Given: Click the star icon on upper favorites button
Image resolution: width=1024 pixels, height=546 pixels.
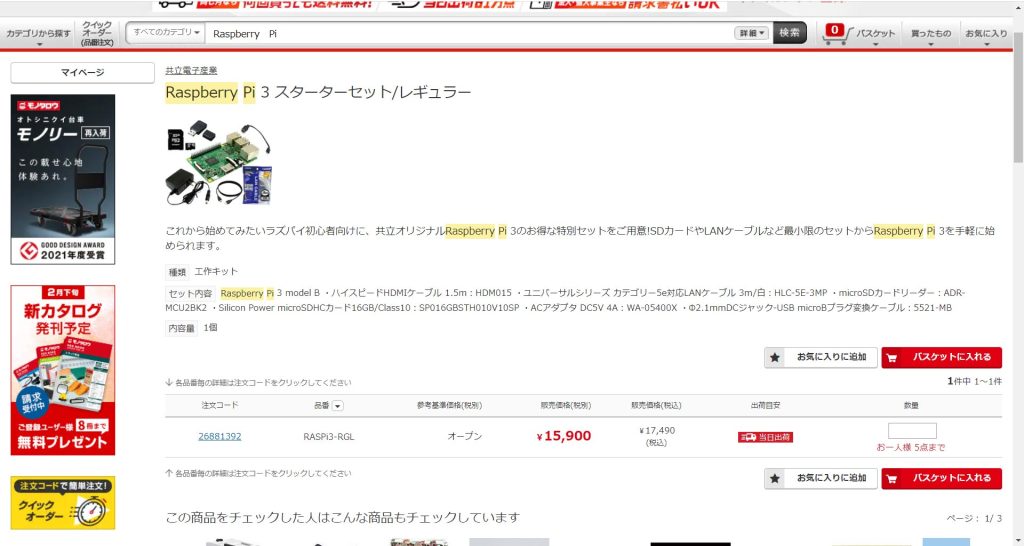Looking at the screenshot, I should click(x=776, y=357).
